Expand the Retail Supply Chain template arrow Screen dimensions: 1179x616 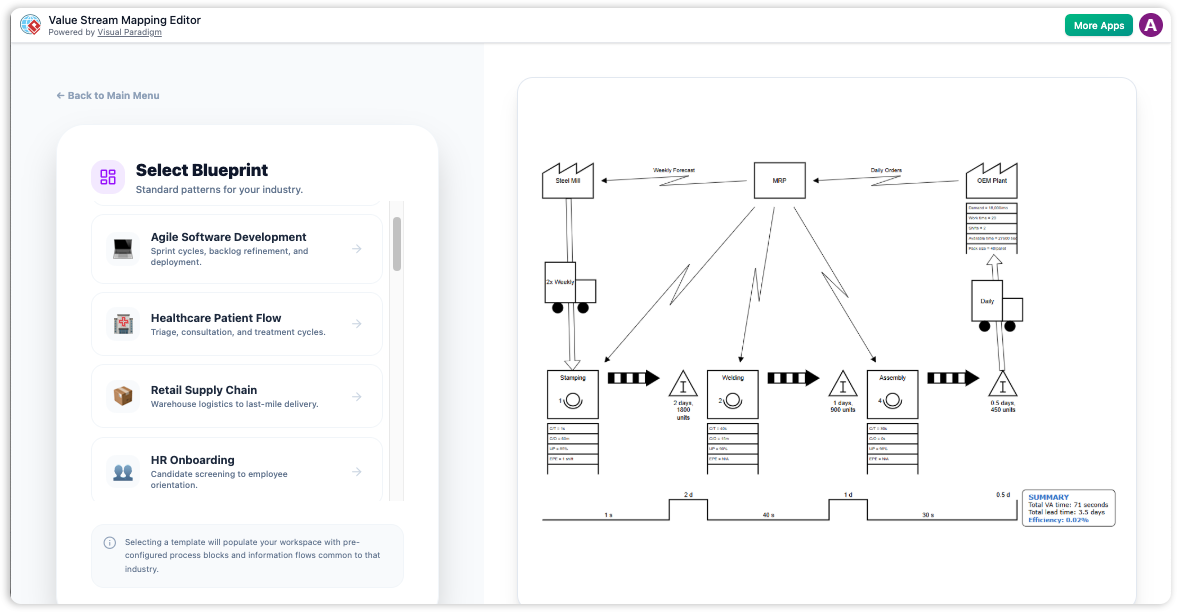coord(357,394)
